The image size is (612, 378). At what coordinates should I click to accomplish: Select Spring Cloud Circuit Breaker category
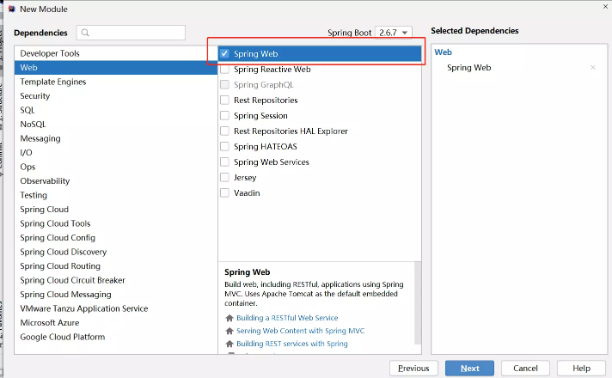pos(116,280)
